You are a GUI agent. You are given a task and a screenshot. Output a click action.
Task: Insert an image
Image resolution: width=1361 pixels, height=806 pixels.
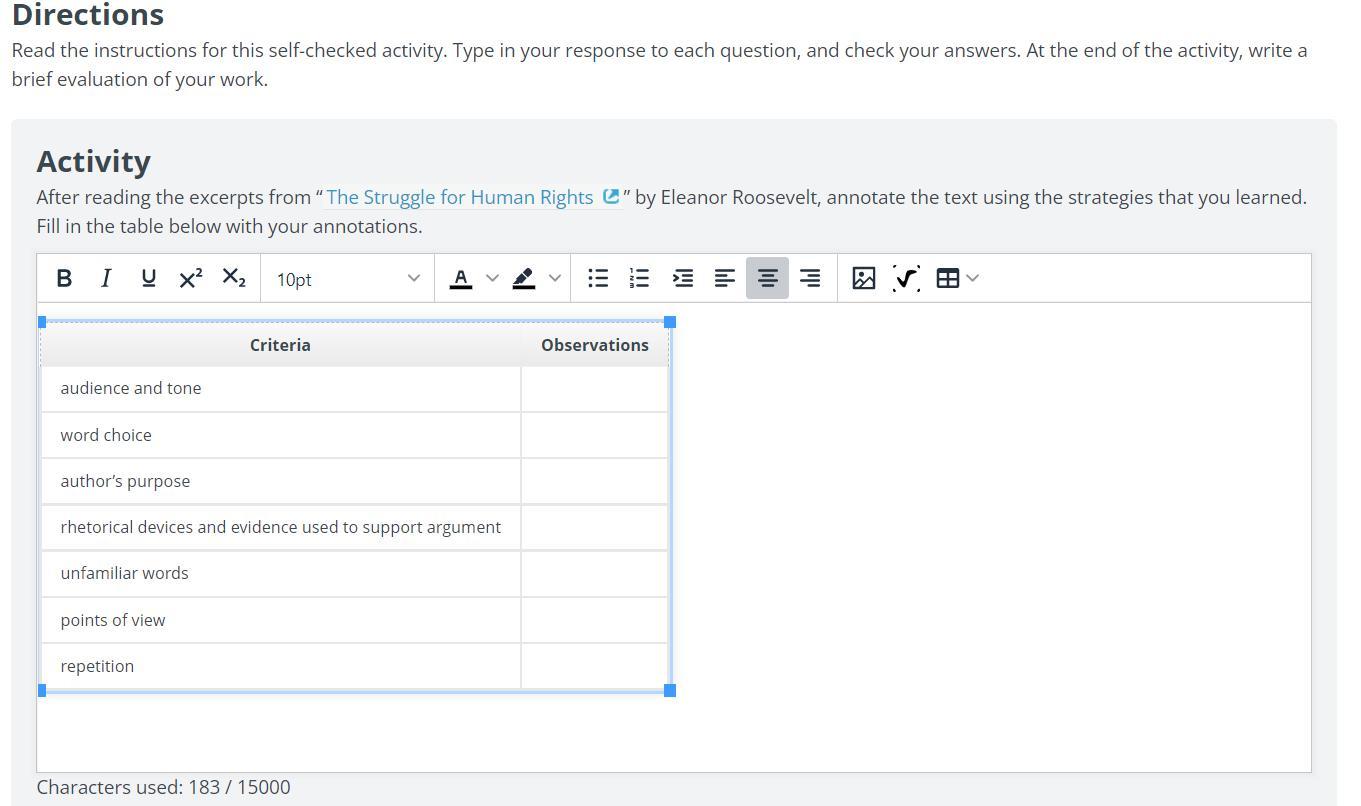(864, 278)
